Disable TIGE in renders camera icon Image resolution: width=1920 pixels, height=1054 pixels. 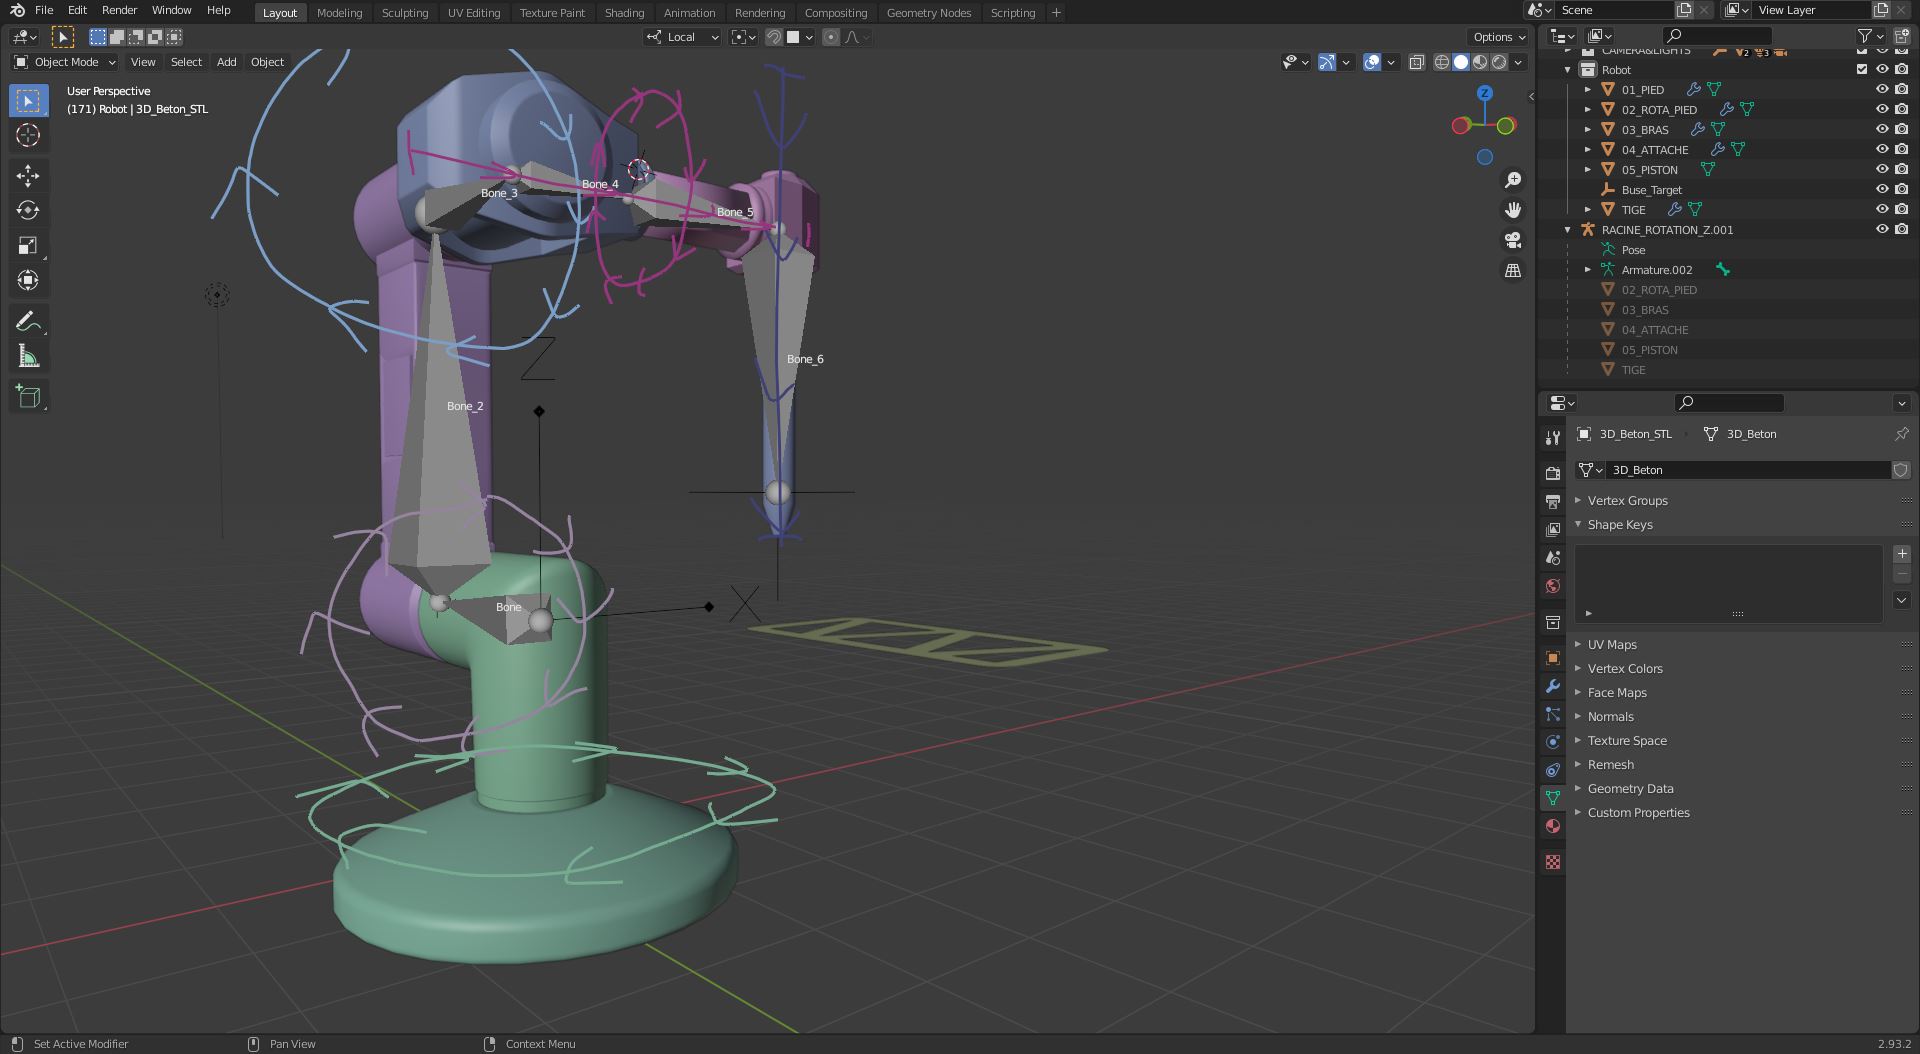tap(1901, 209)
